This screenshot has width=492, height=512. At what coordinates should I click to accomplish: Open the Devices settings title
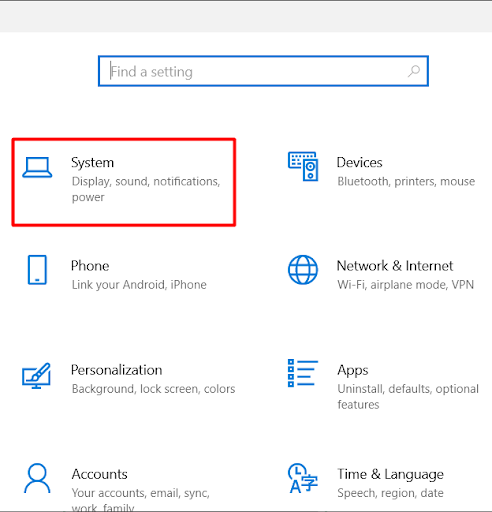point(359,162)
